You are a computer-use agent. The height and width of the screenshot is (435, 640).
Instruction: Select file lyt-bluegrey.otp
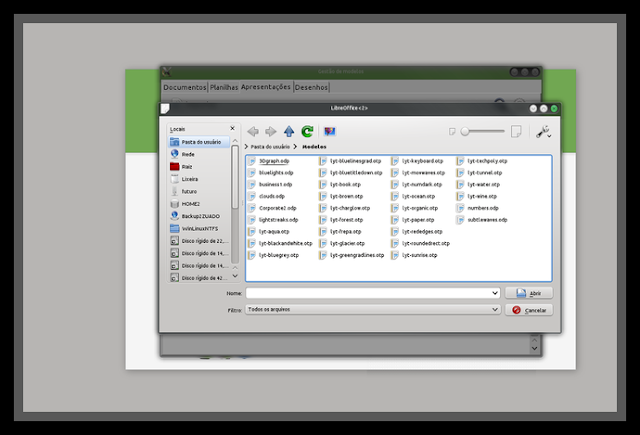coord(273,255)
